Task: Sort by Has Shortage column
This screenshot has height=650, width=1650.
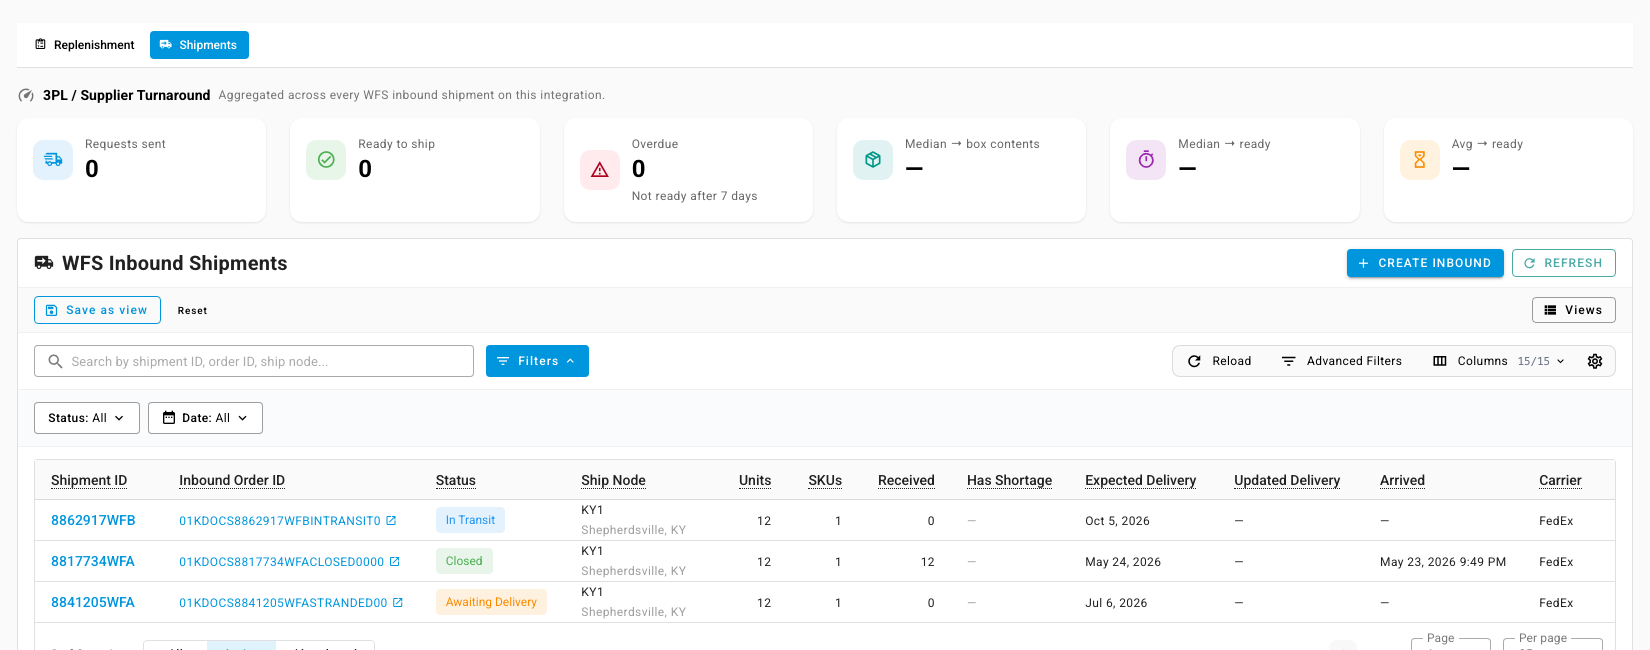Action: point(1010,480)
